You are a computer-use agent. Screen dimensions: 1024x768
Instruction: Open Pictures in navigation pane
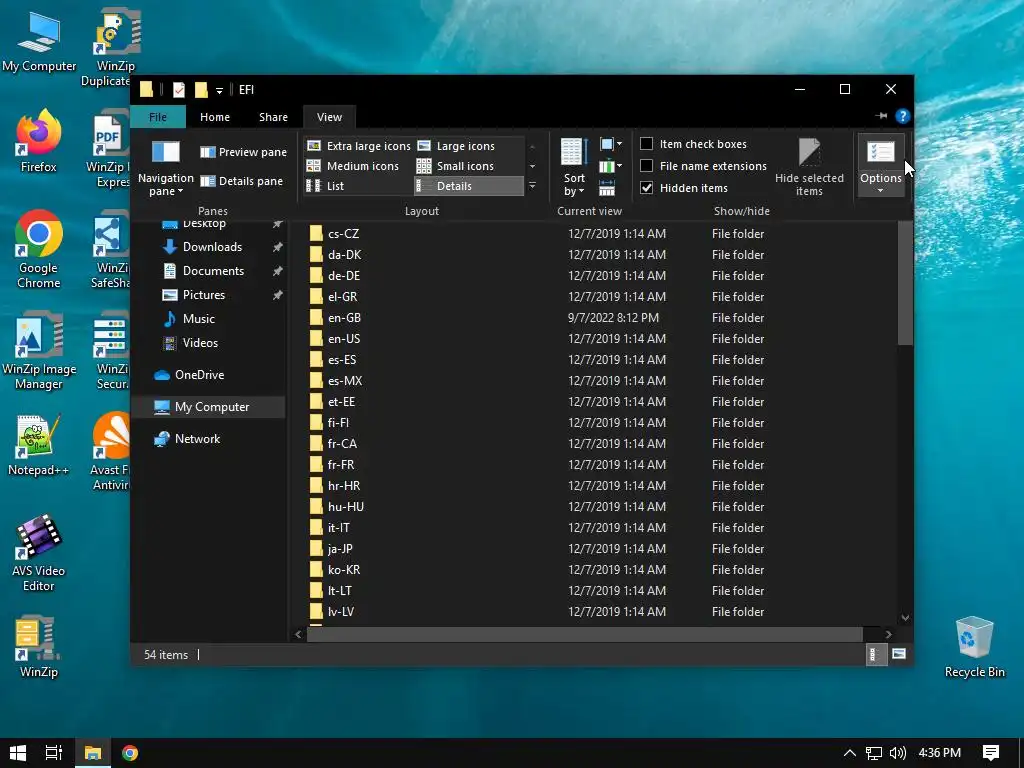pos(204,295)
